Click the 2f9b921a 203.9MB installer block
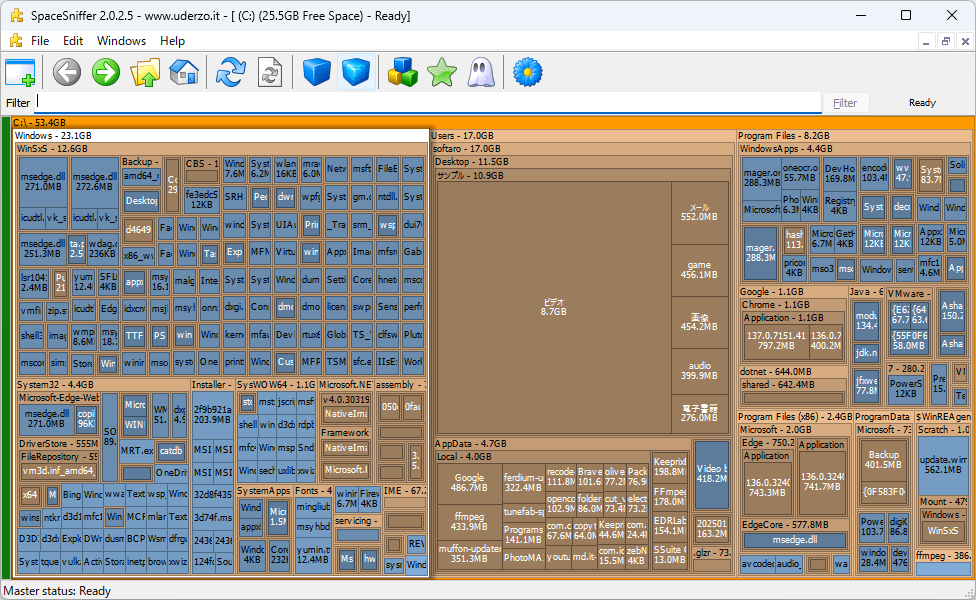Screen dimensions: 976x600 (212, 415)
